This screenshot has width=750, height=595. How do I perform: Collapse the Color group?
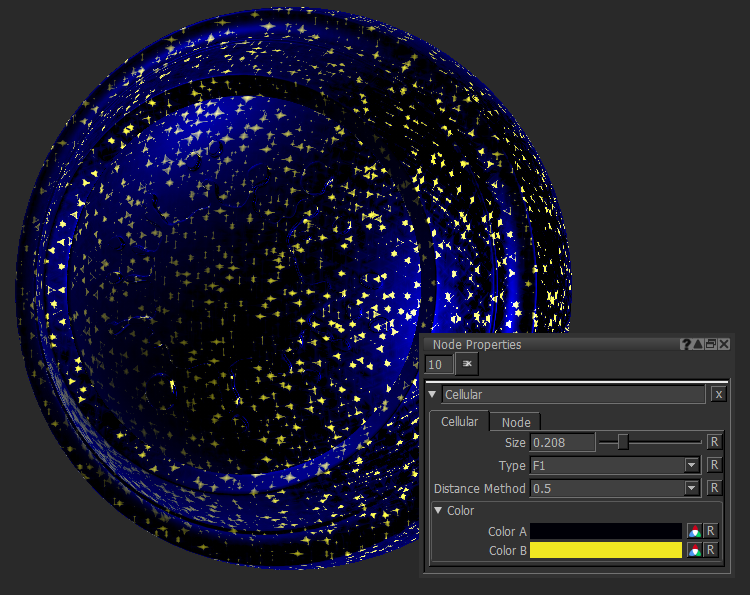(439, 511)
